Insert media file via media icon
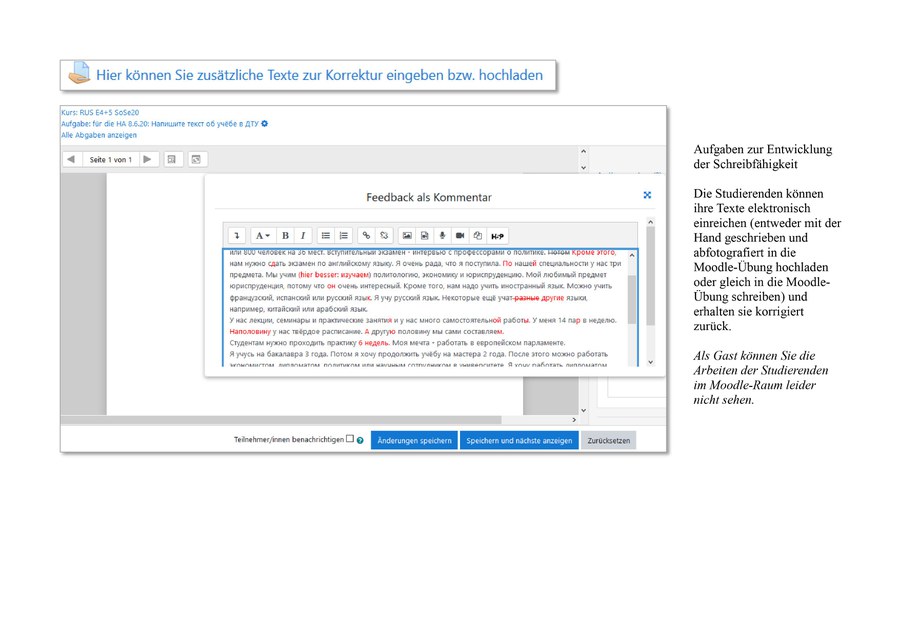 click(x=425, y=236)
